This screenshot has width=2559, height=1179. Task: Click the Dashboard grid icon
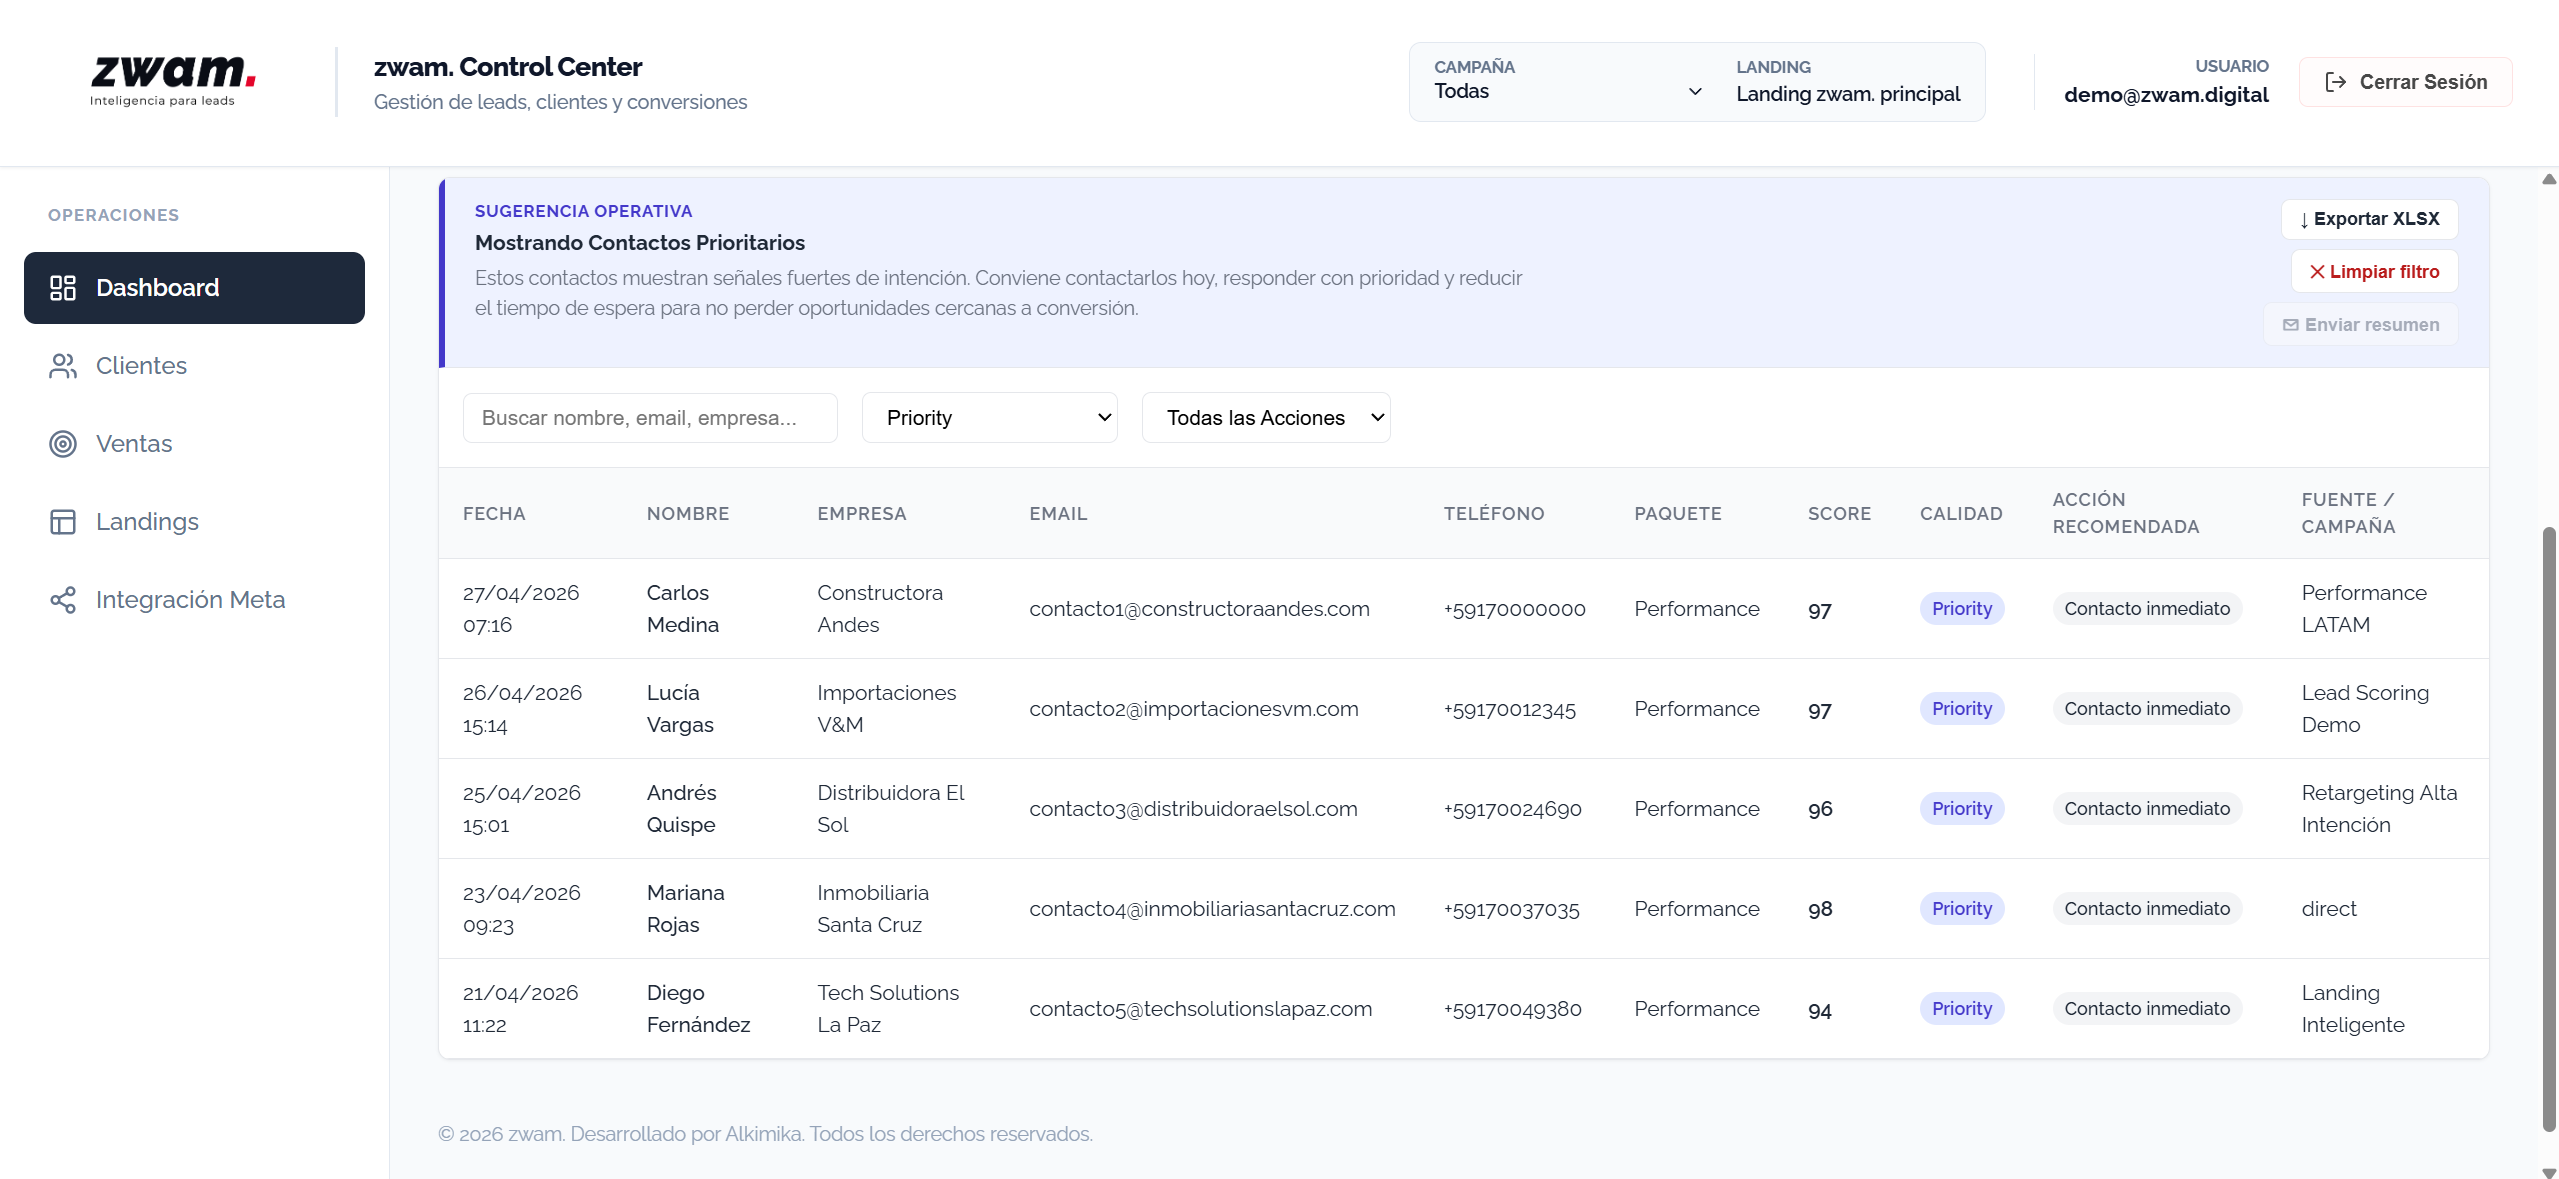[x=63, y=288]
